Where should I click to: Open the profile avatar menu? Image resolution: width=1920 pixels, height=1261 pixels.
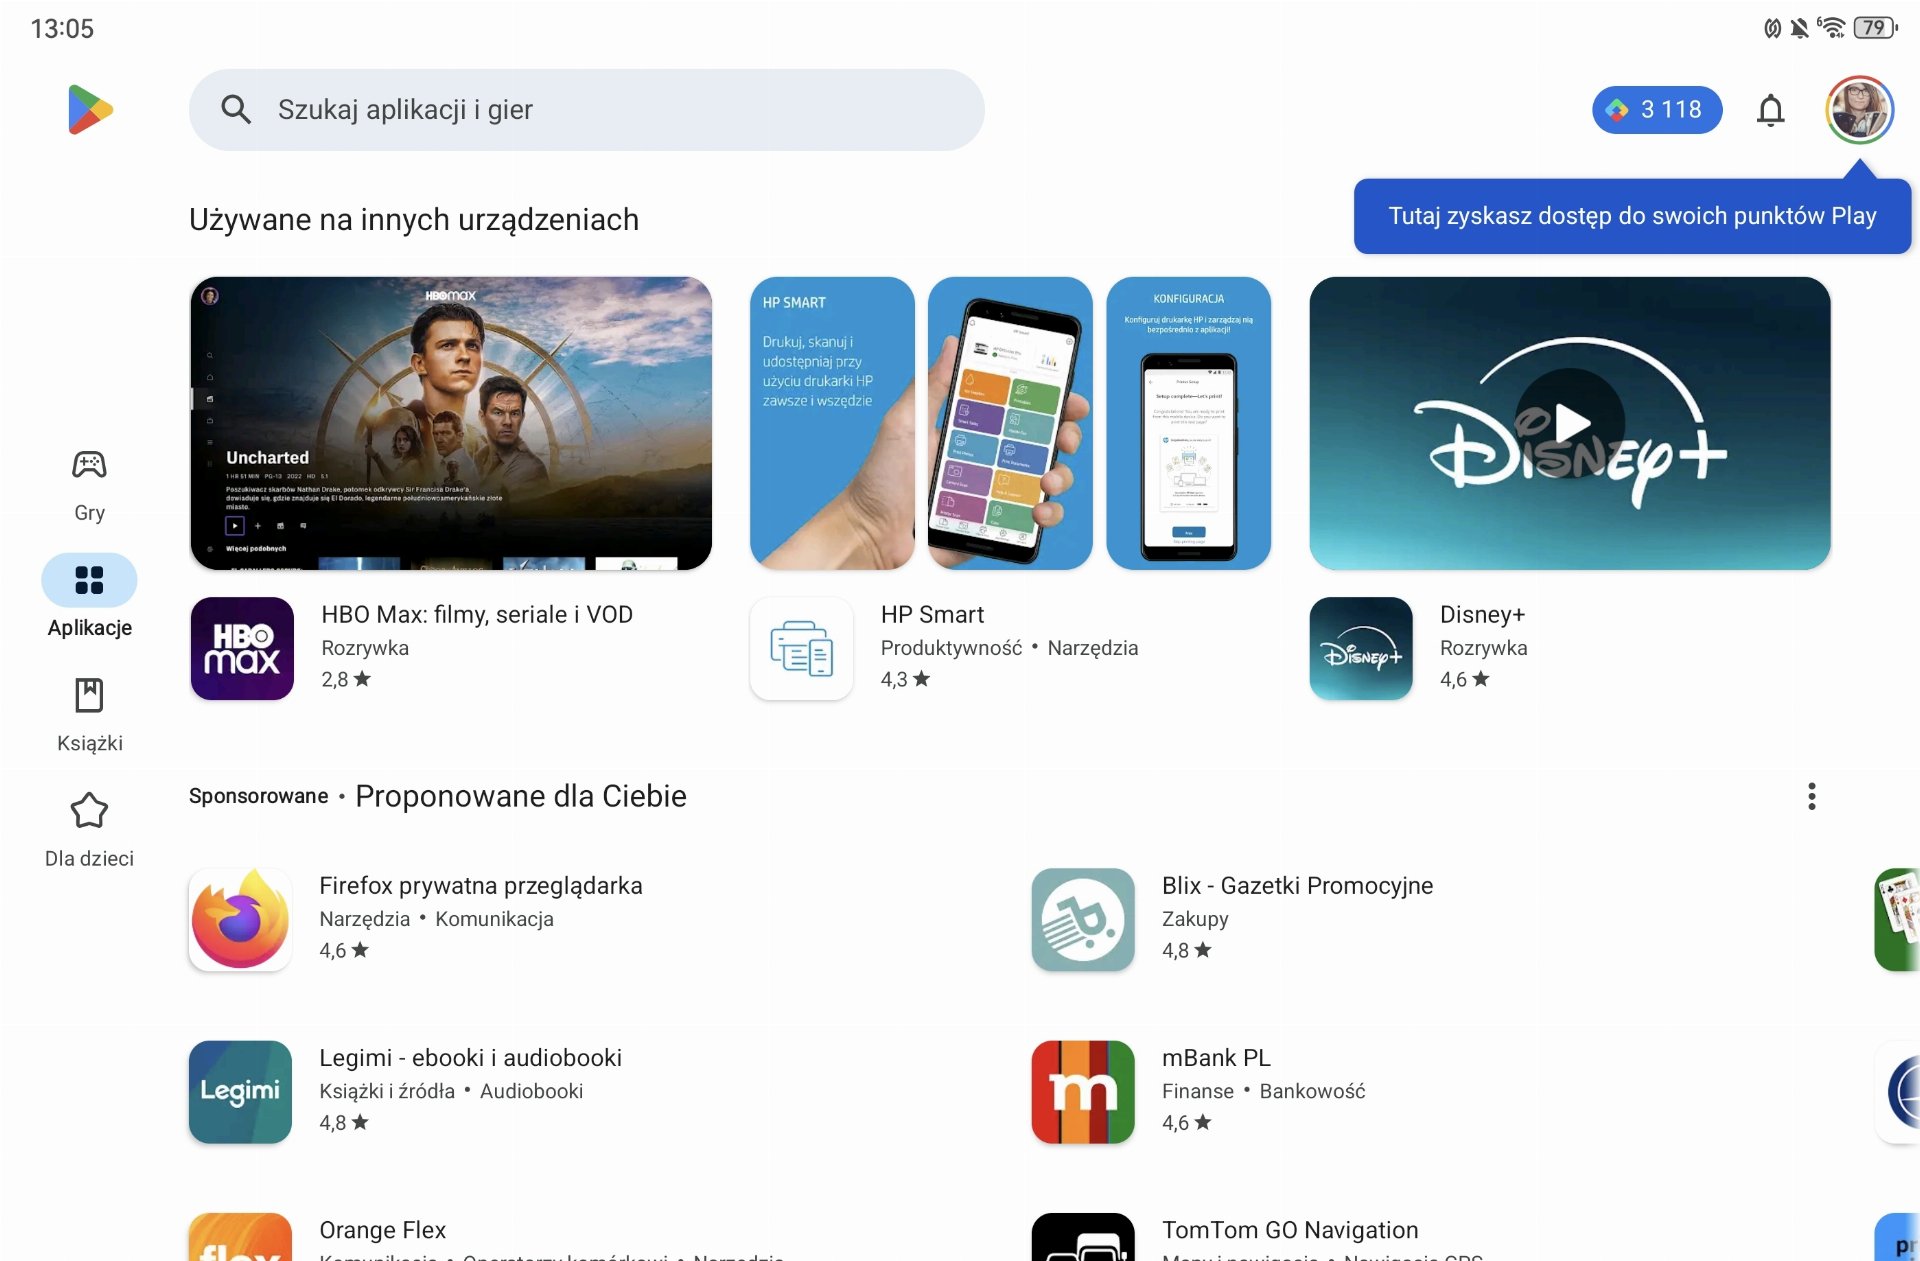tap(1859, 110)
